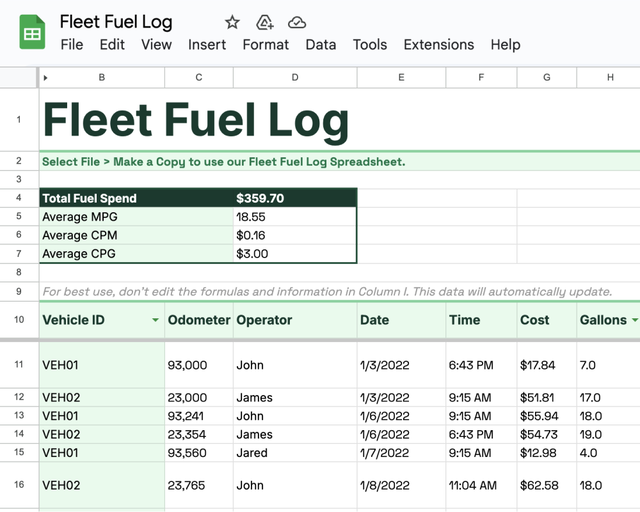Image resolution: width=640 pixels, height=512 pixels.
Task: Select column D header
Action: coord(295,78)
